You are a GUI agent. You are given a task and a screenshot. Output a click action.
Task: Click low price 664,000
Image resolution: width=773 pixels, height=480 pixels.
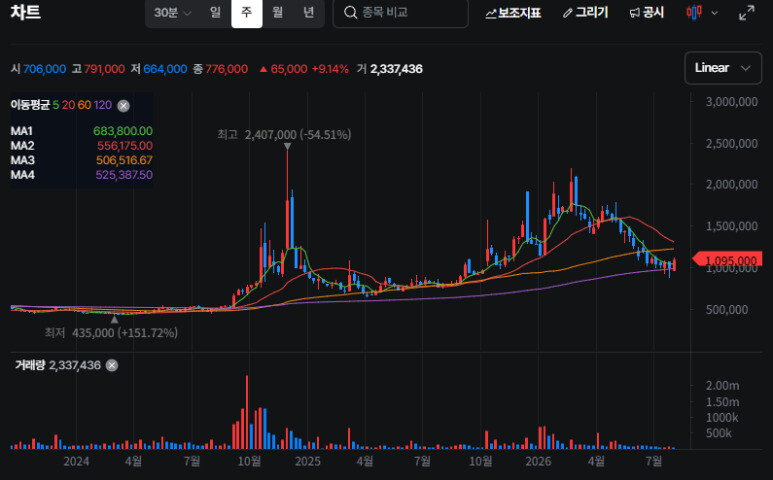pos(165,69)
